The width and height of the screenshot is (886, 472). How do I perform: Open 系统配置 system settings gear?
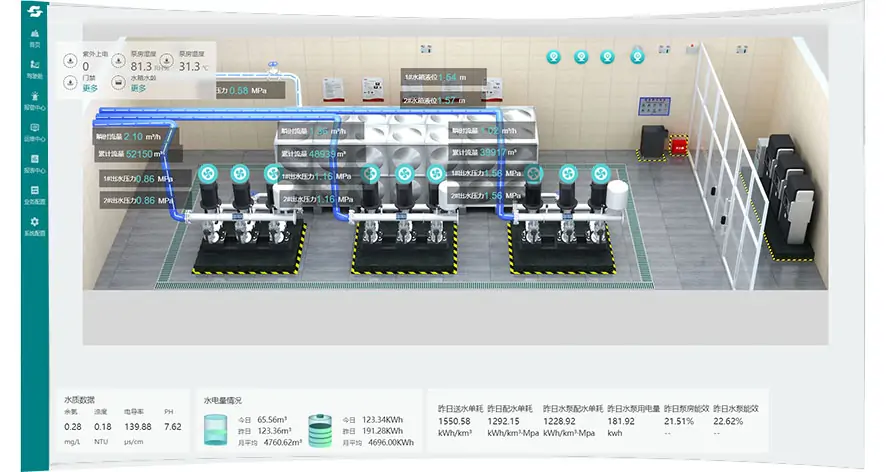point(35,225)
